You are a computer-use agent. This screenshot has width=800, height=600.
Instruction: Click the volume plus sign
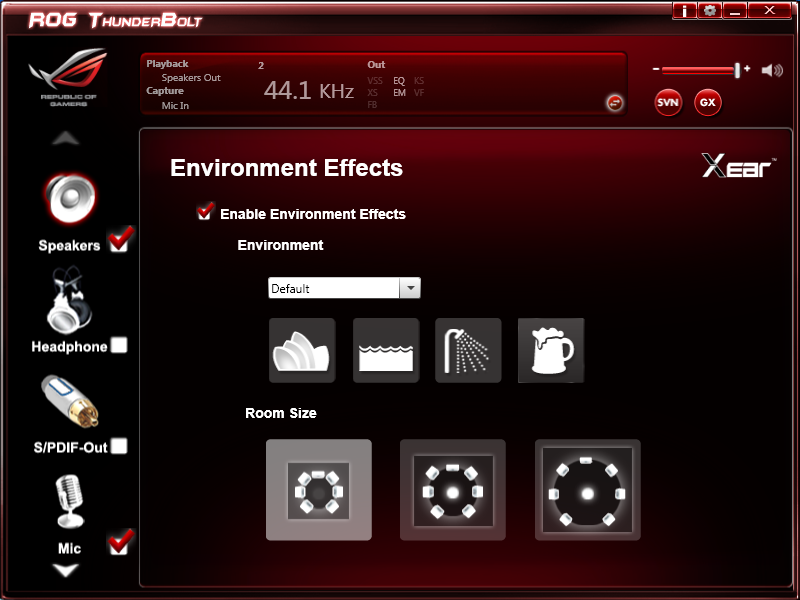coord(747,68)
